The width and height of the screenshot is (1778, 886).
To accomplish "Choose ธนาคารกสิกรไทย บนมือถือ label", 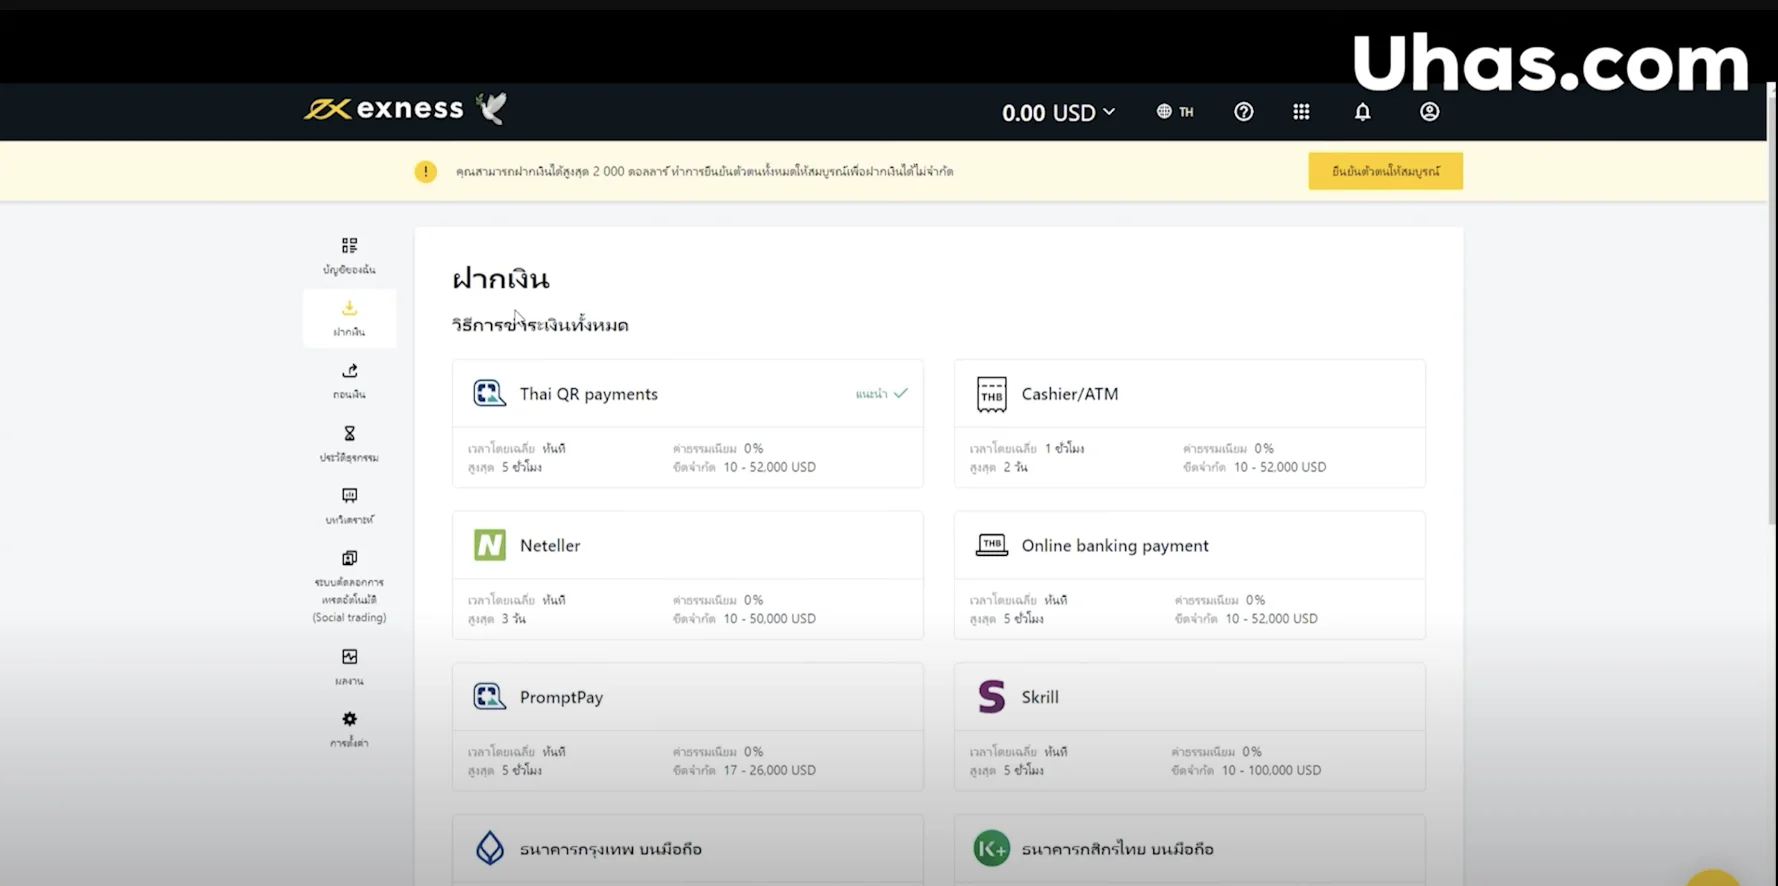I will 1117,849.
